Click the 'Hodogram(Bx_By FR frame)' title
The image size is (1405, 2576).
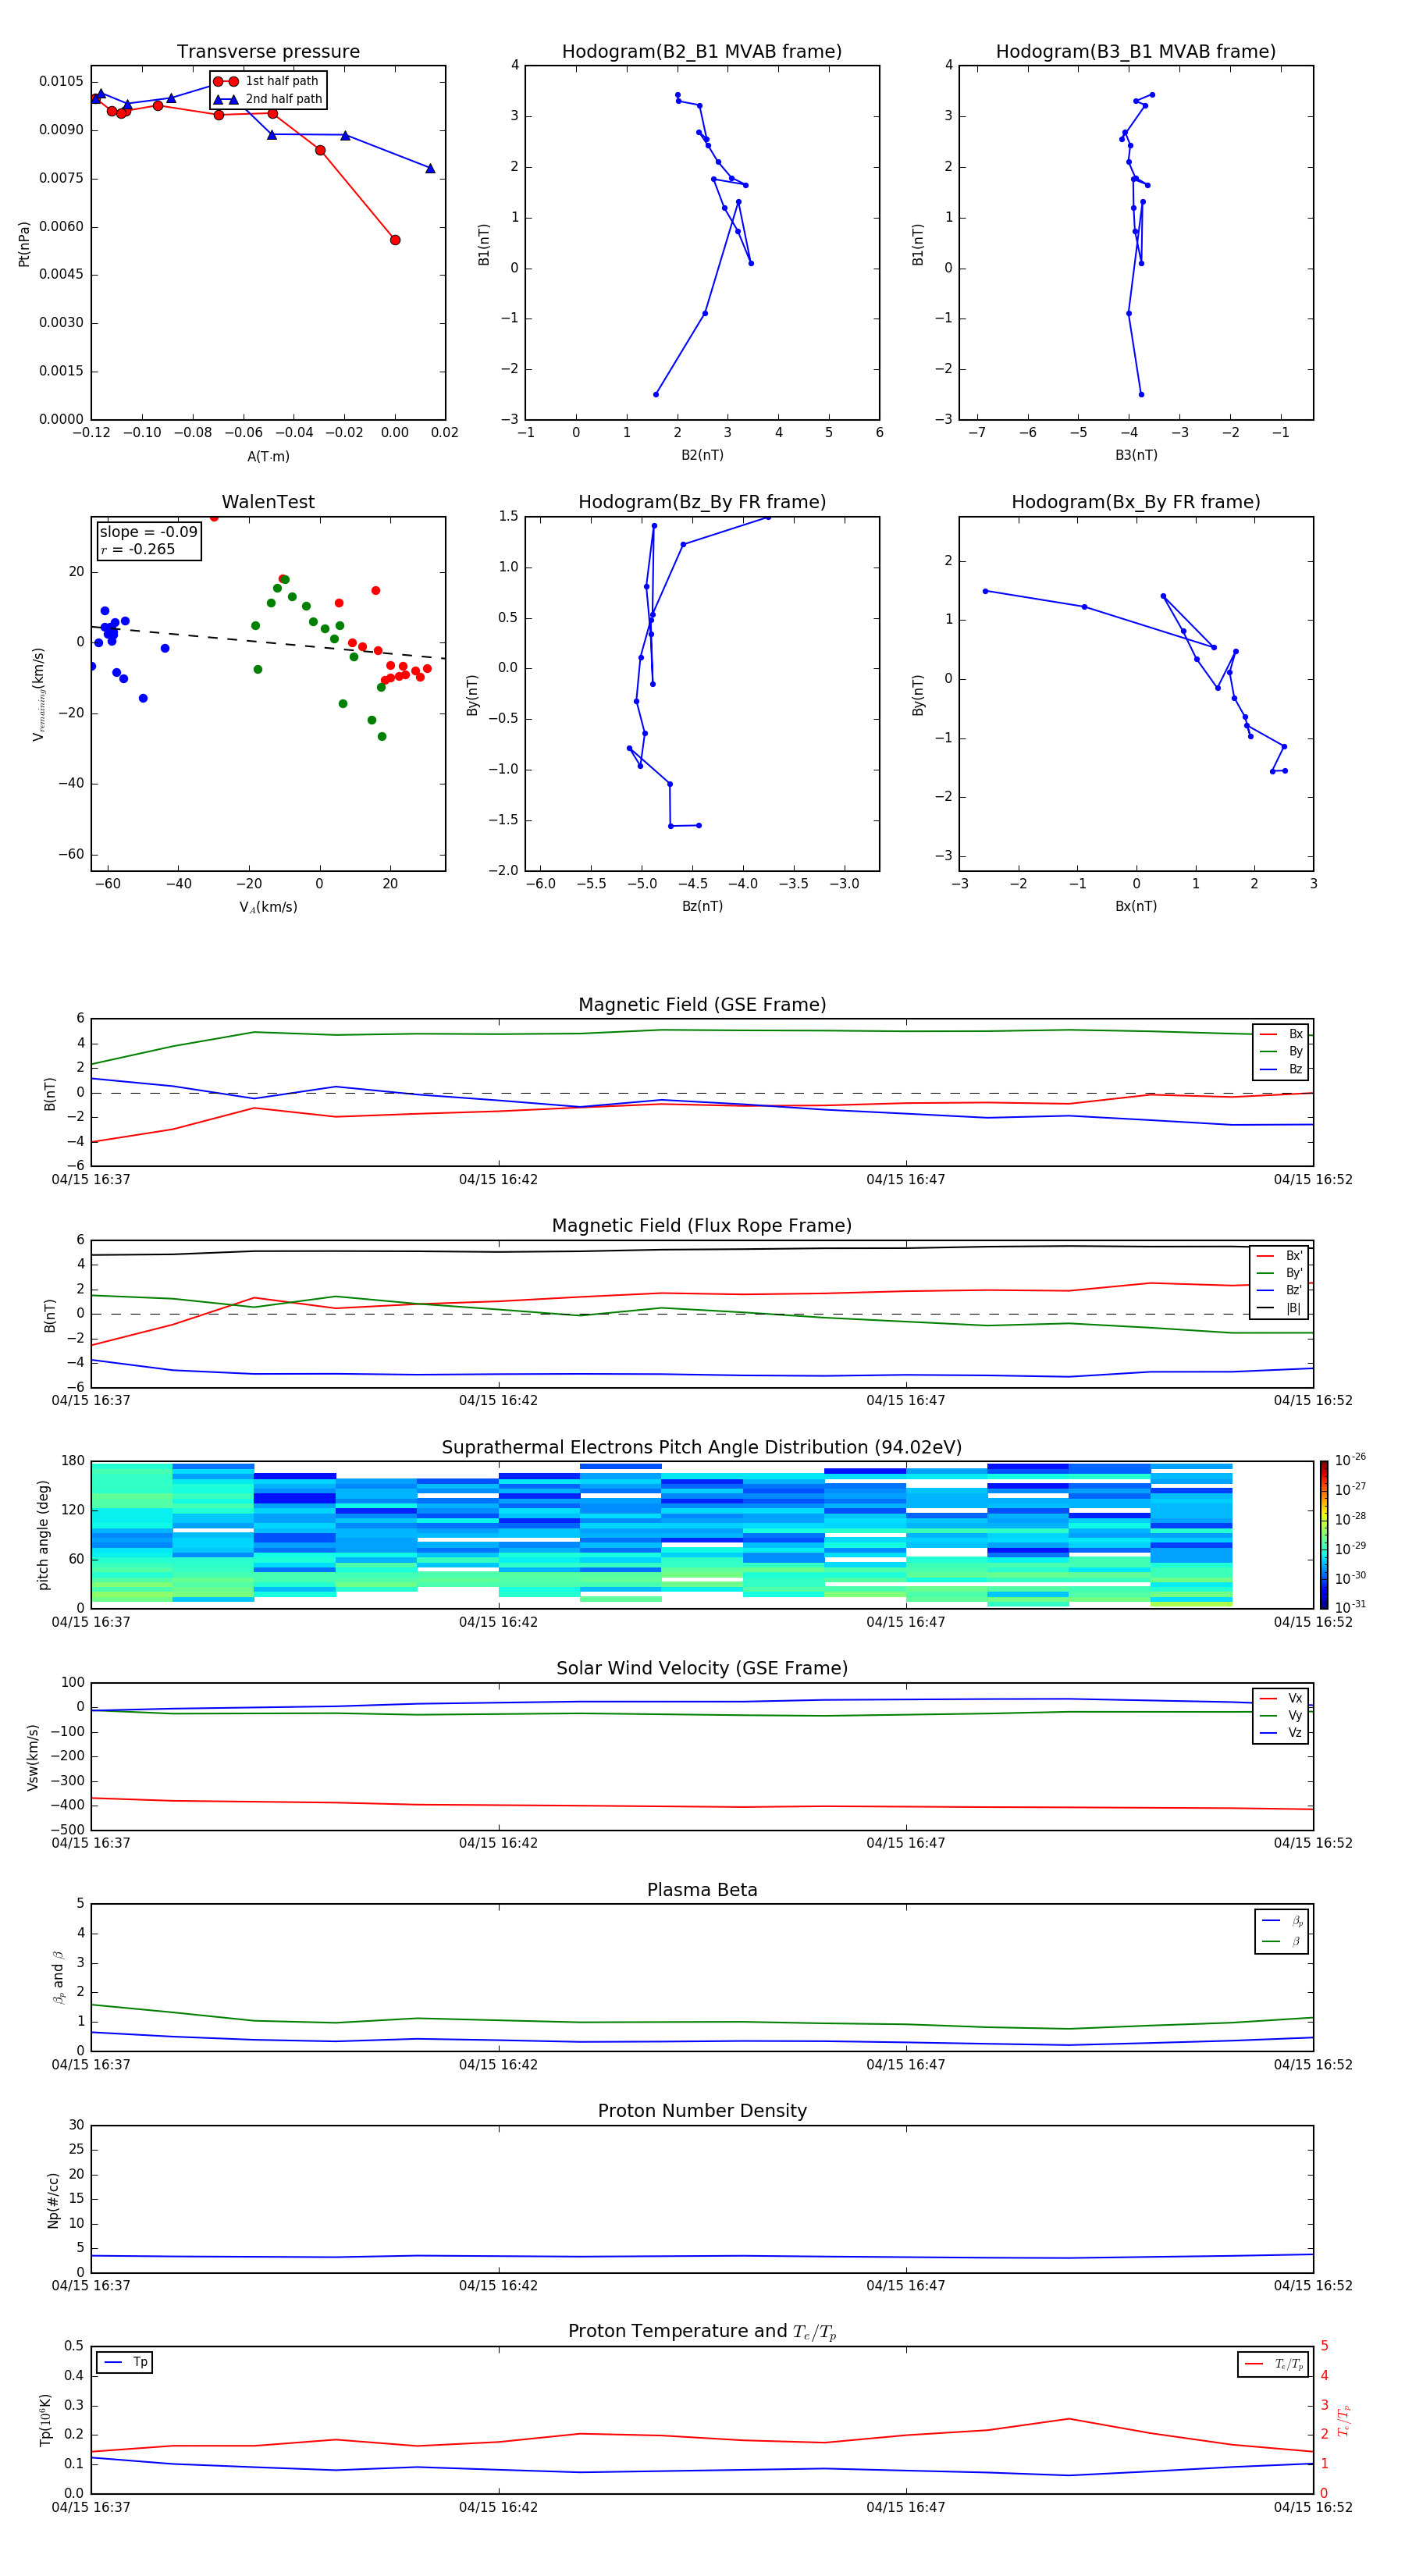point(1136,502)
